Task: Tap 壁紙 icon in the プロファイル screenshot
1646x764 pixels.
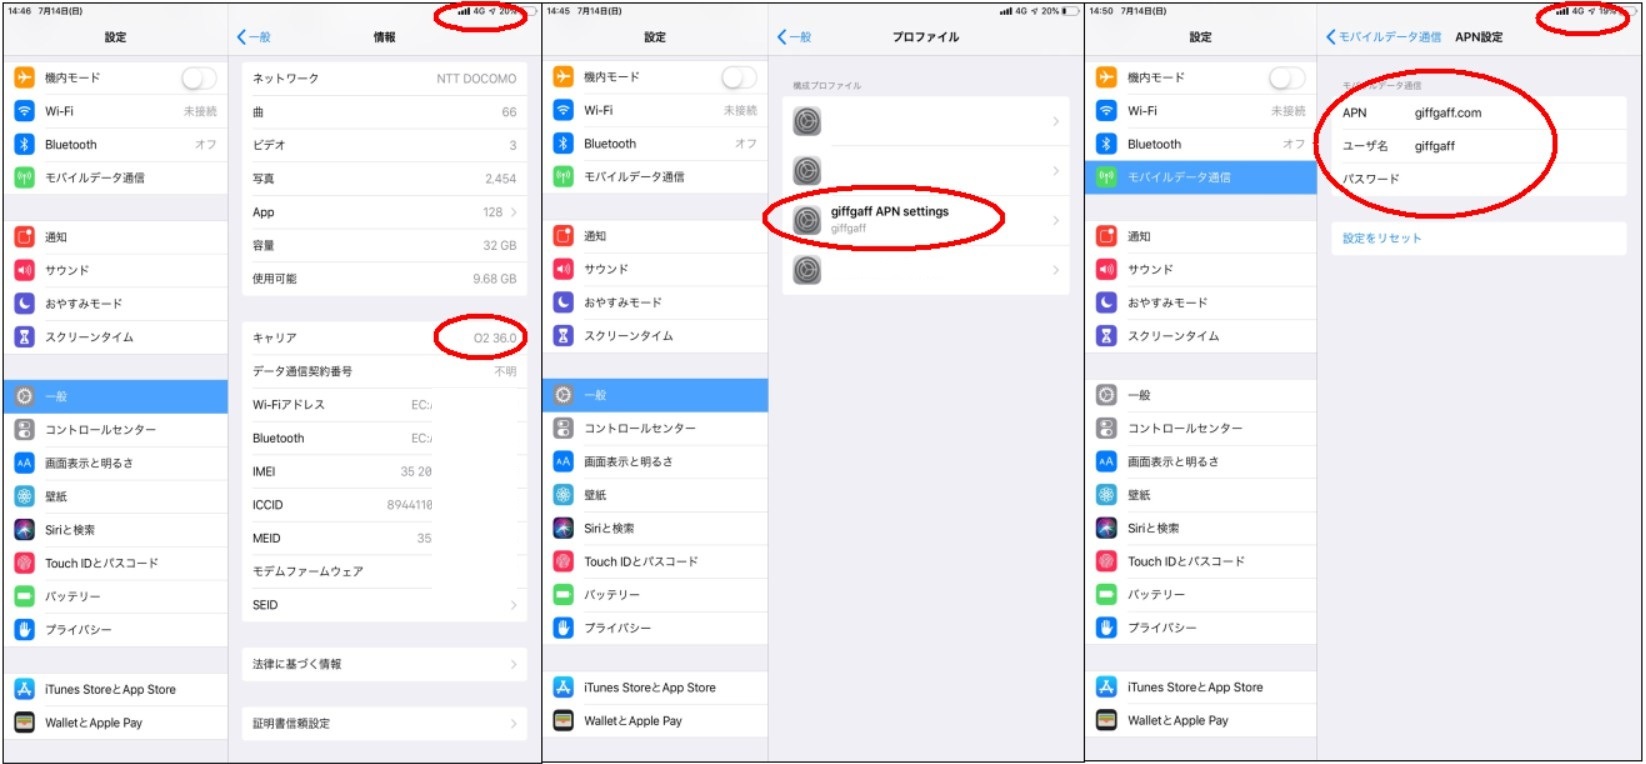Action: (x=563, y=494)
